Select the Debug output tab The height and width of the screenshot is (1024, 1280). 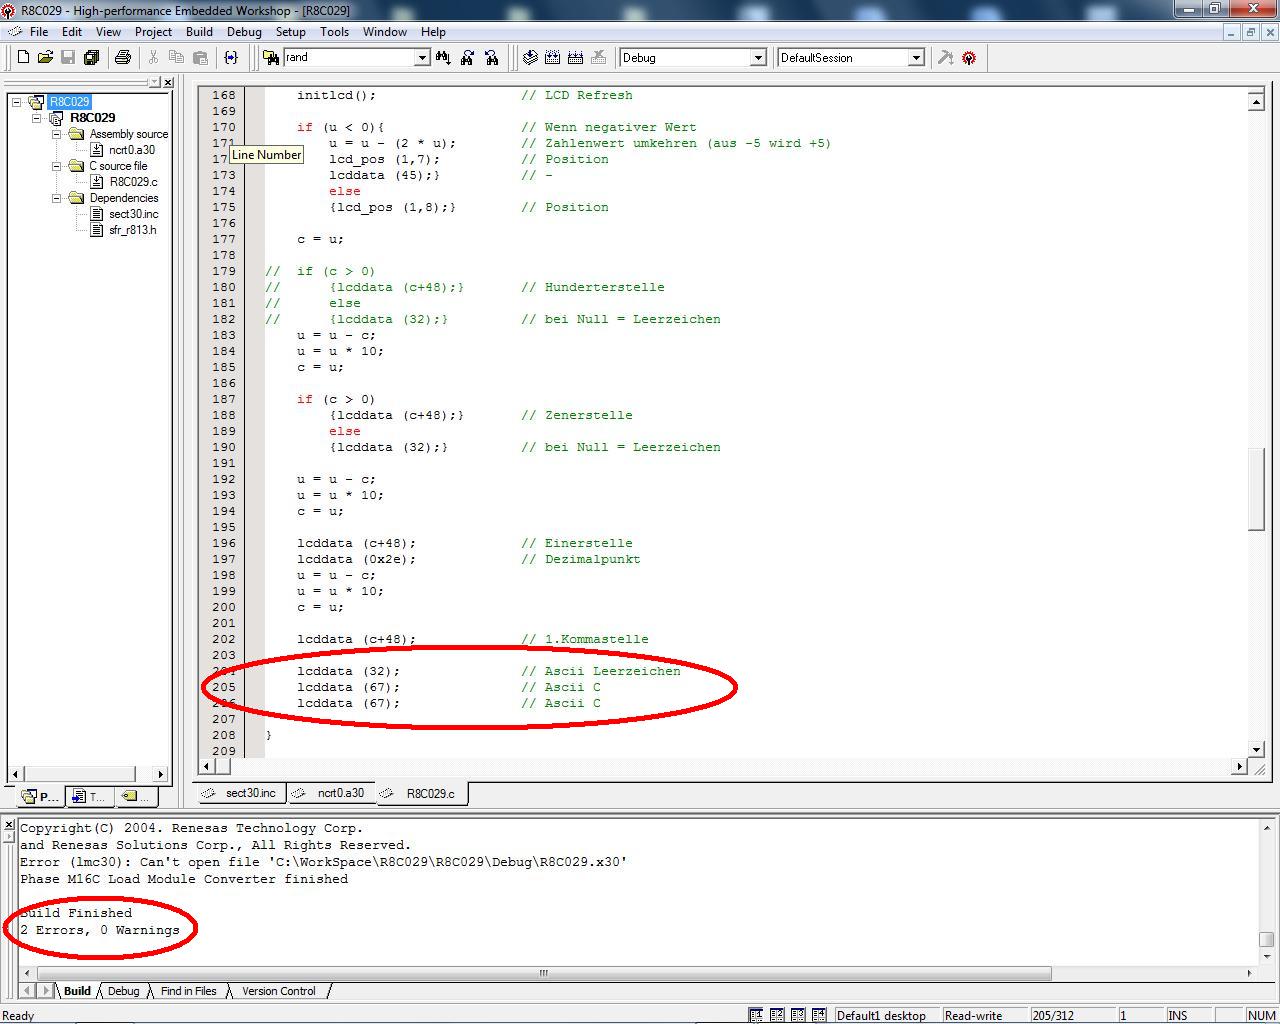click(x=123, y=991)
